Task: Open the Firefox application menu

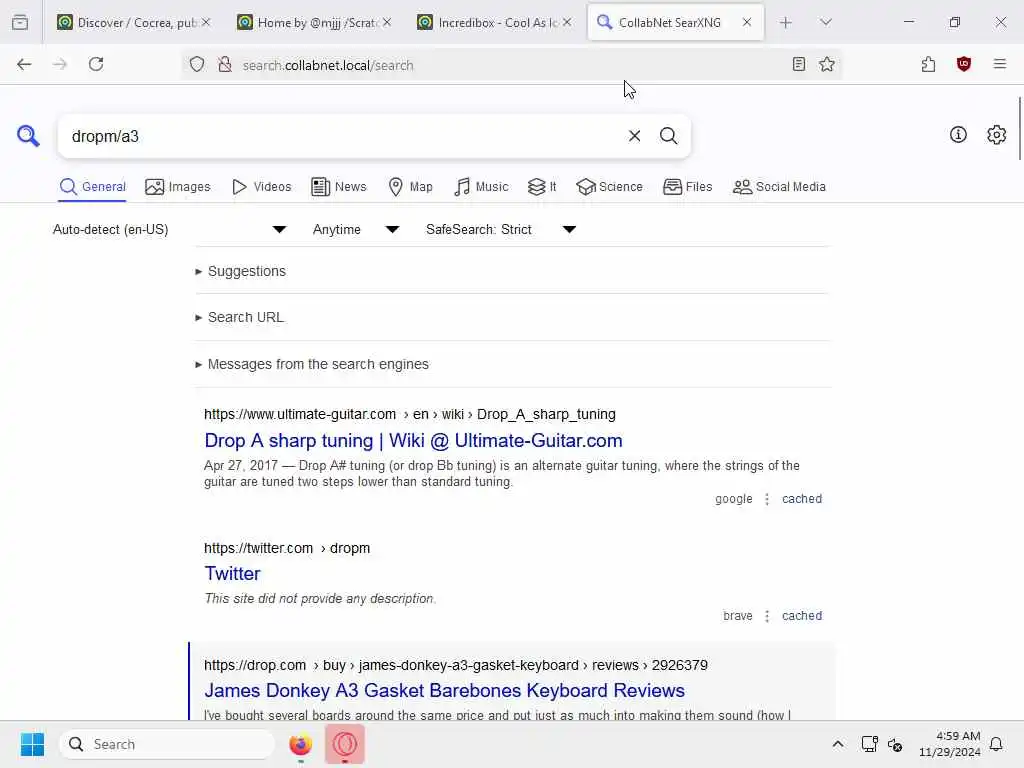Action: pos(999,64)
